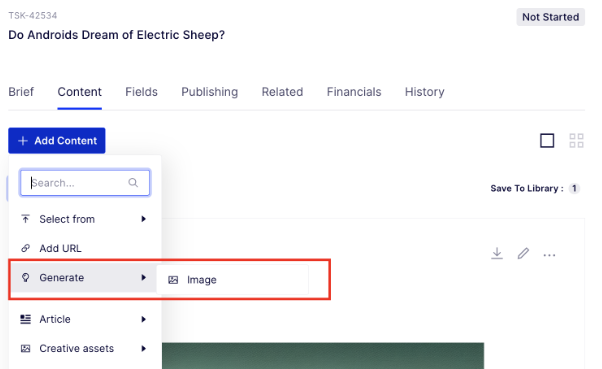
Task: Click the download icon on the asset
Action: pyautogui.click(x=497, y=253)
